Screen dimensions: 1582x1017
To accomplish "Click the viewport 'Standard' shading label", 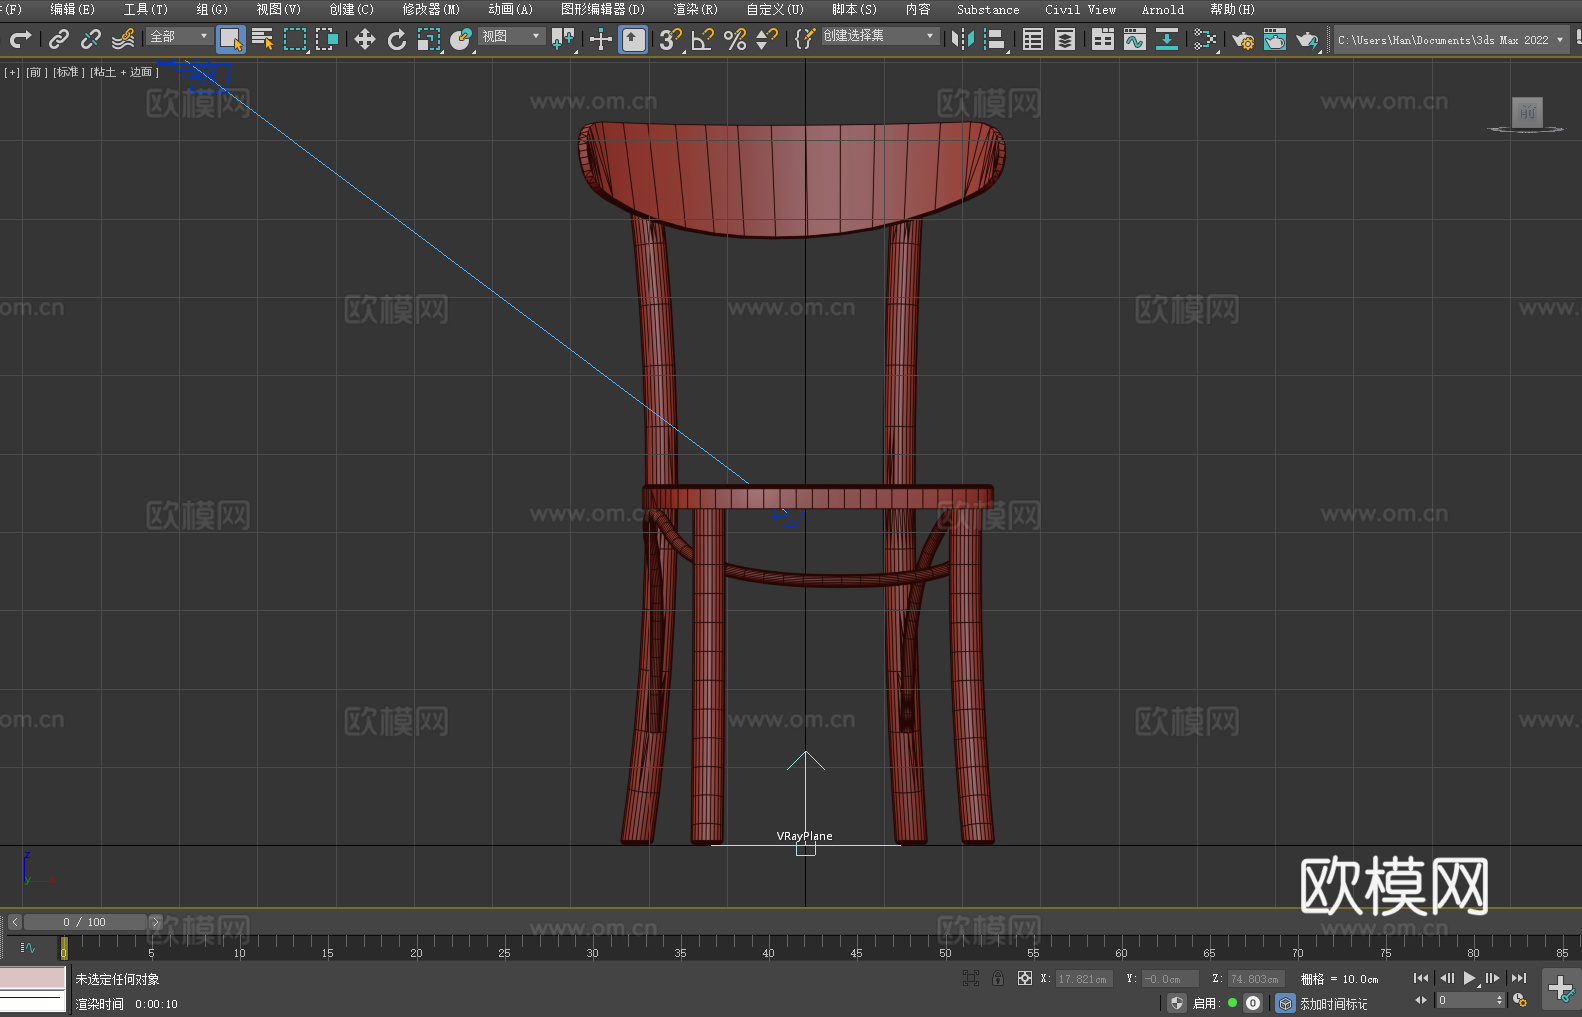I will [68, 72].
